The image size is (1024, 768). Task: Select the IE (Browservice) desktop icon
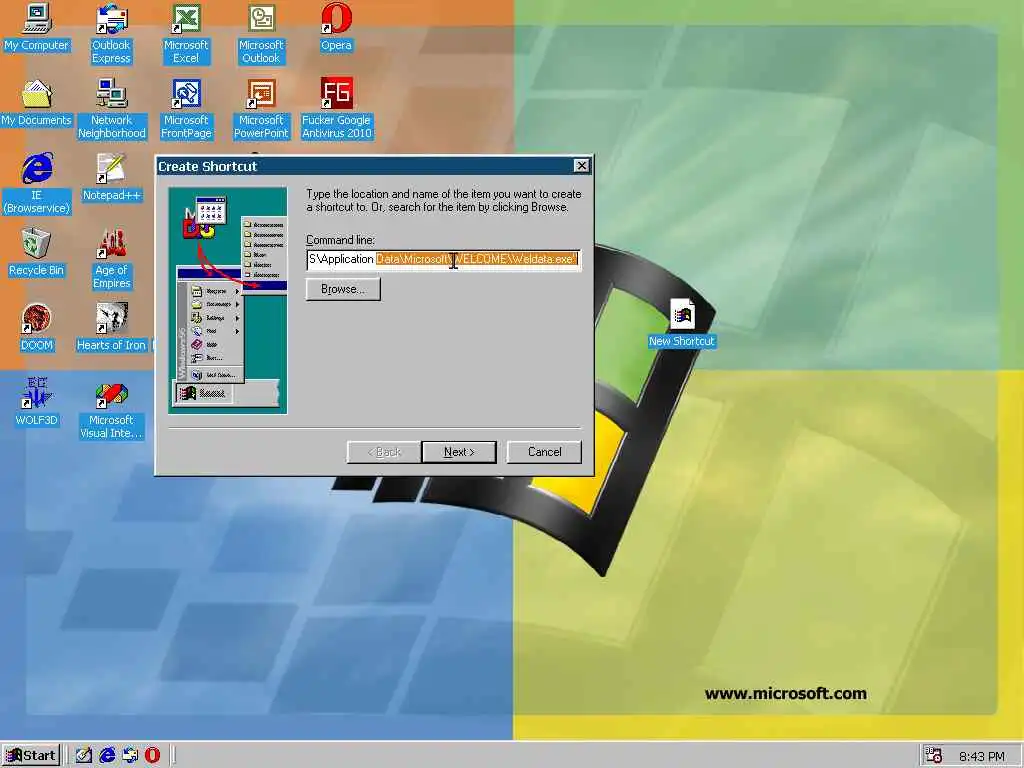pyautogui.click(x=37, y=184)
